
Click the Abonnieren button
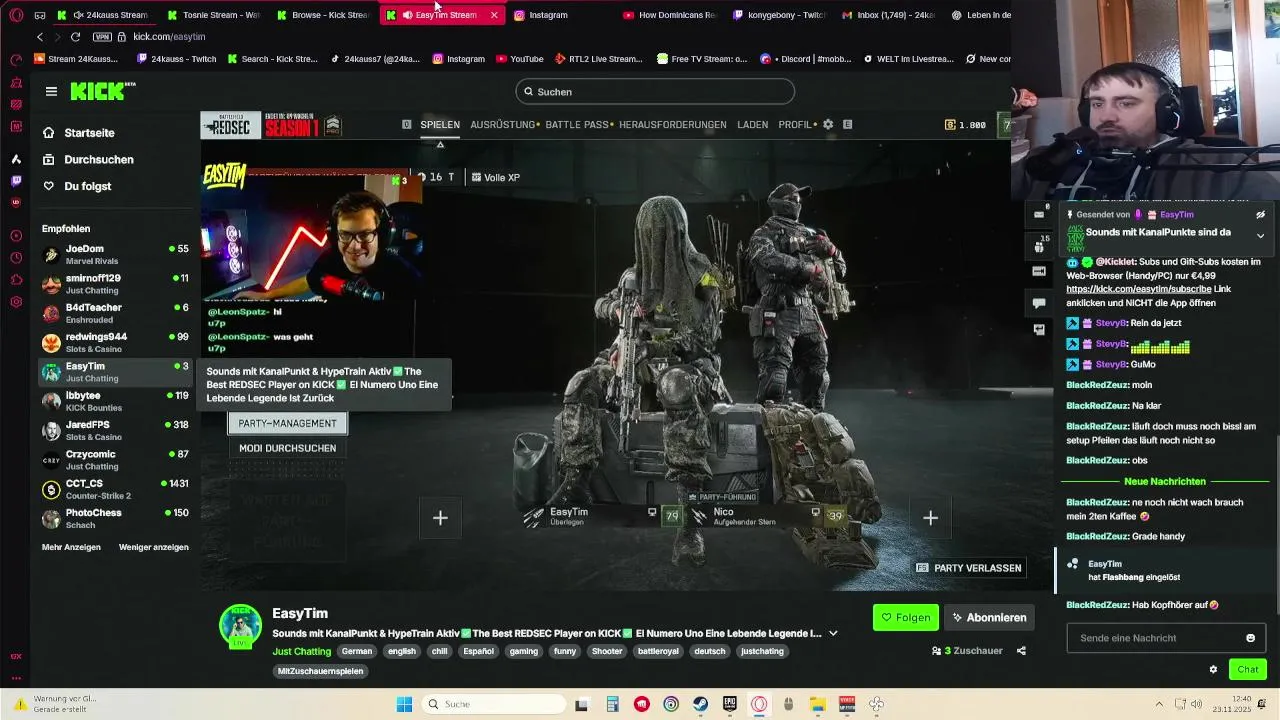tap(989, 617)
